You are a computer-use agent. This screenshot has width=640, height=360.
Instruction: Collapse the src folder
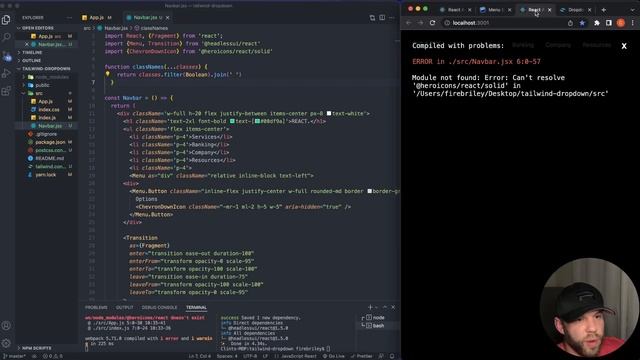(x=46, y=93)
